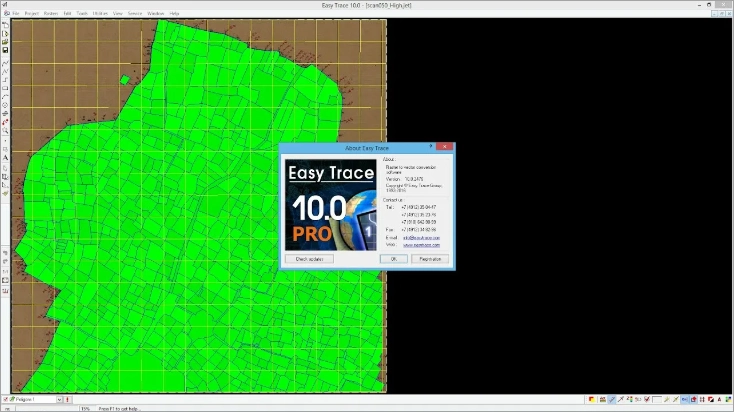Click the 1:1 scale icon in left toolbar
734x412 pixels.
(5, 271)
